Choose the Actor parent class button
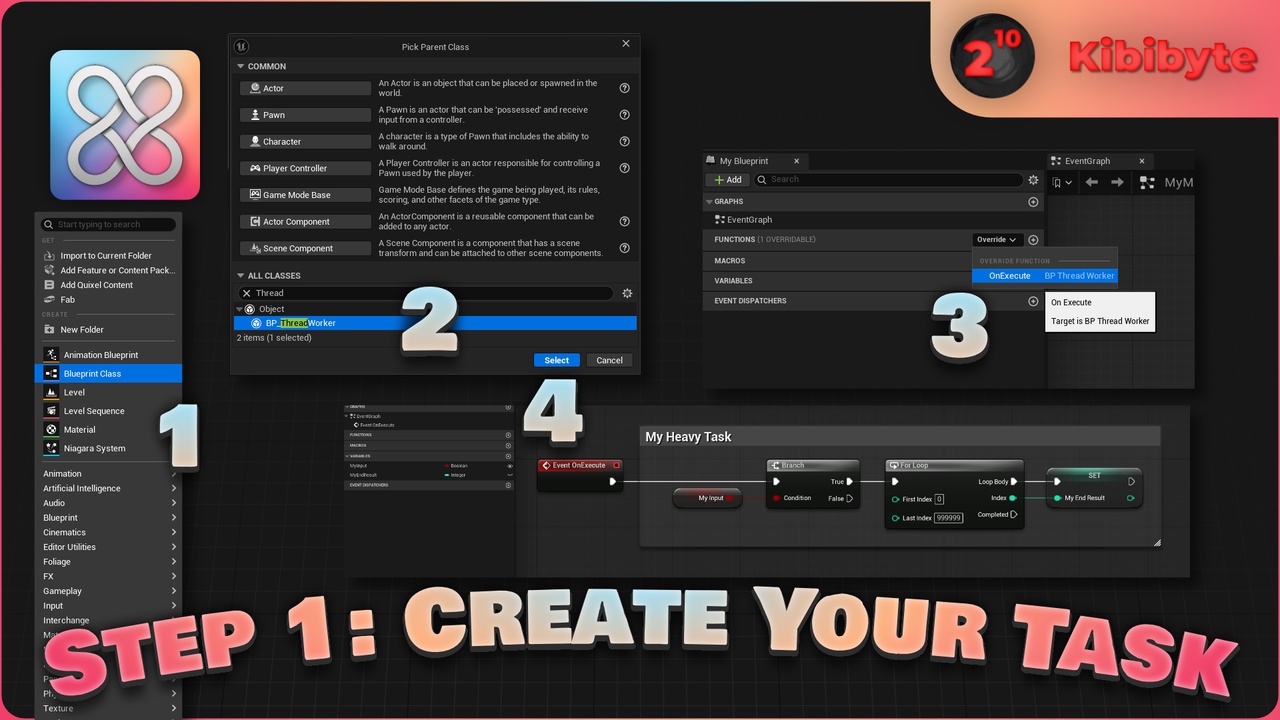1280x720 pixels. [x=305, y=88]
